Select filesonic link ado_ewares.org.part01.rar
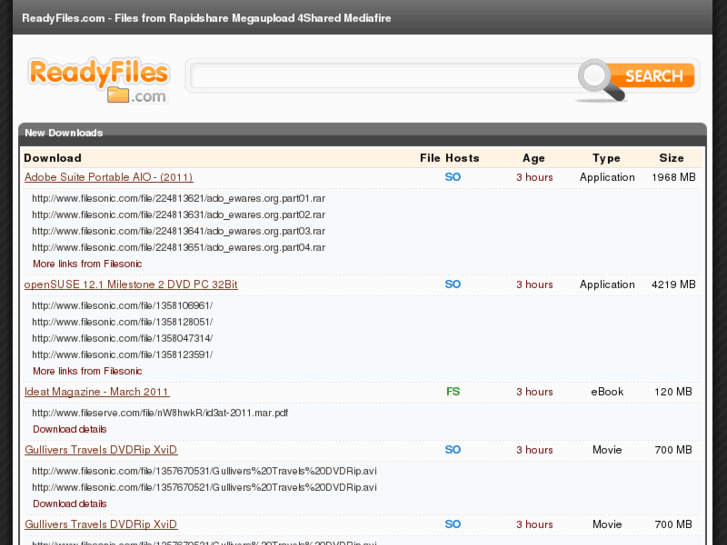Screen dimensions: 727x545 (179, 199)
